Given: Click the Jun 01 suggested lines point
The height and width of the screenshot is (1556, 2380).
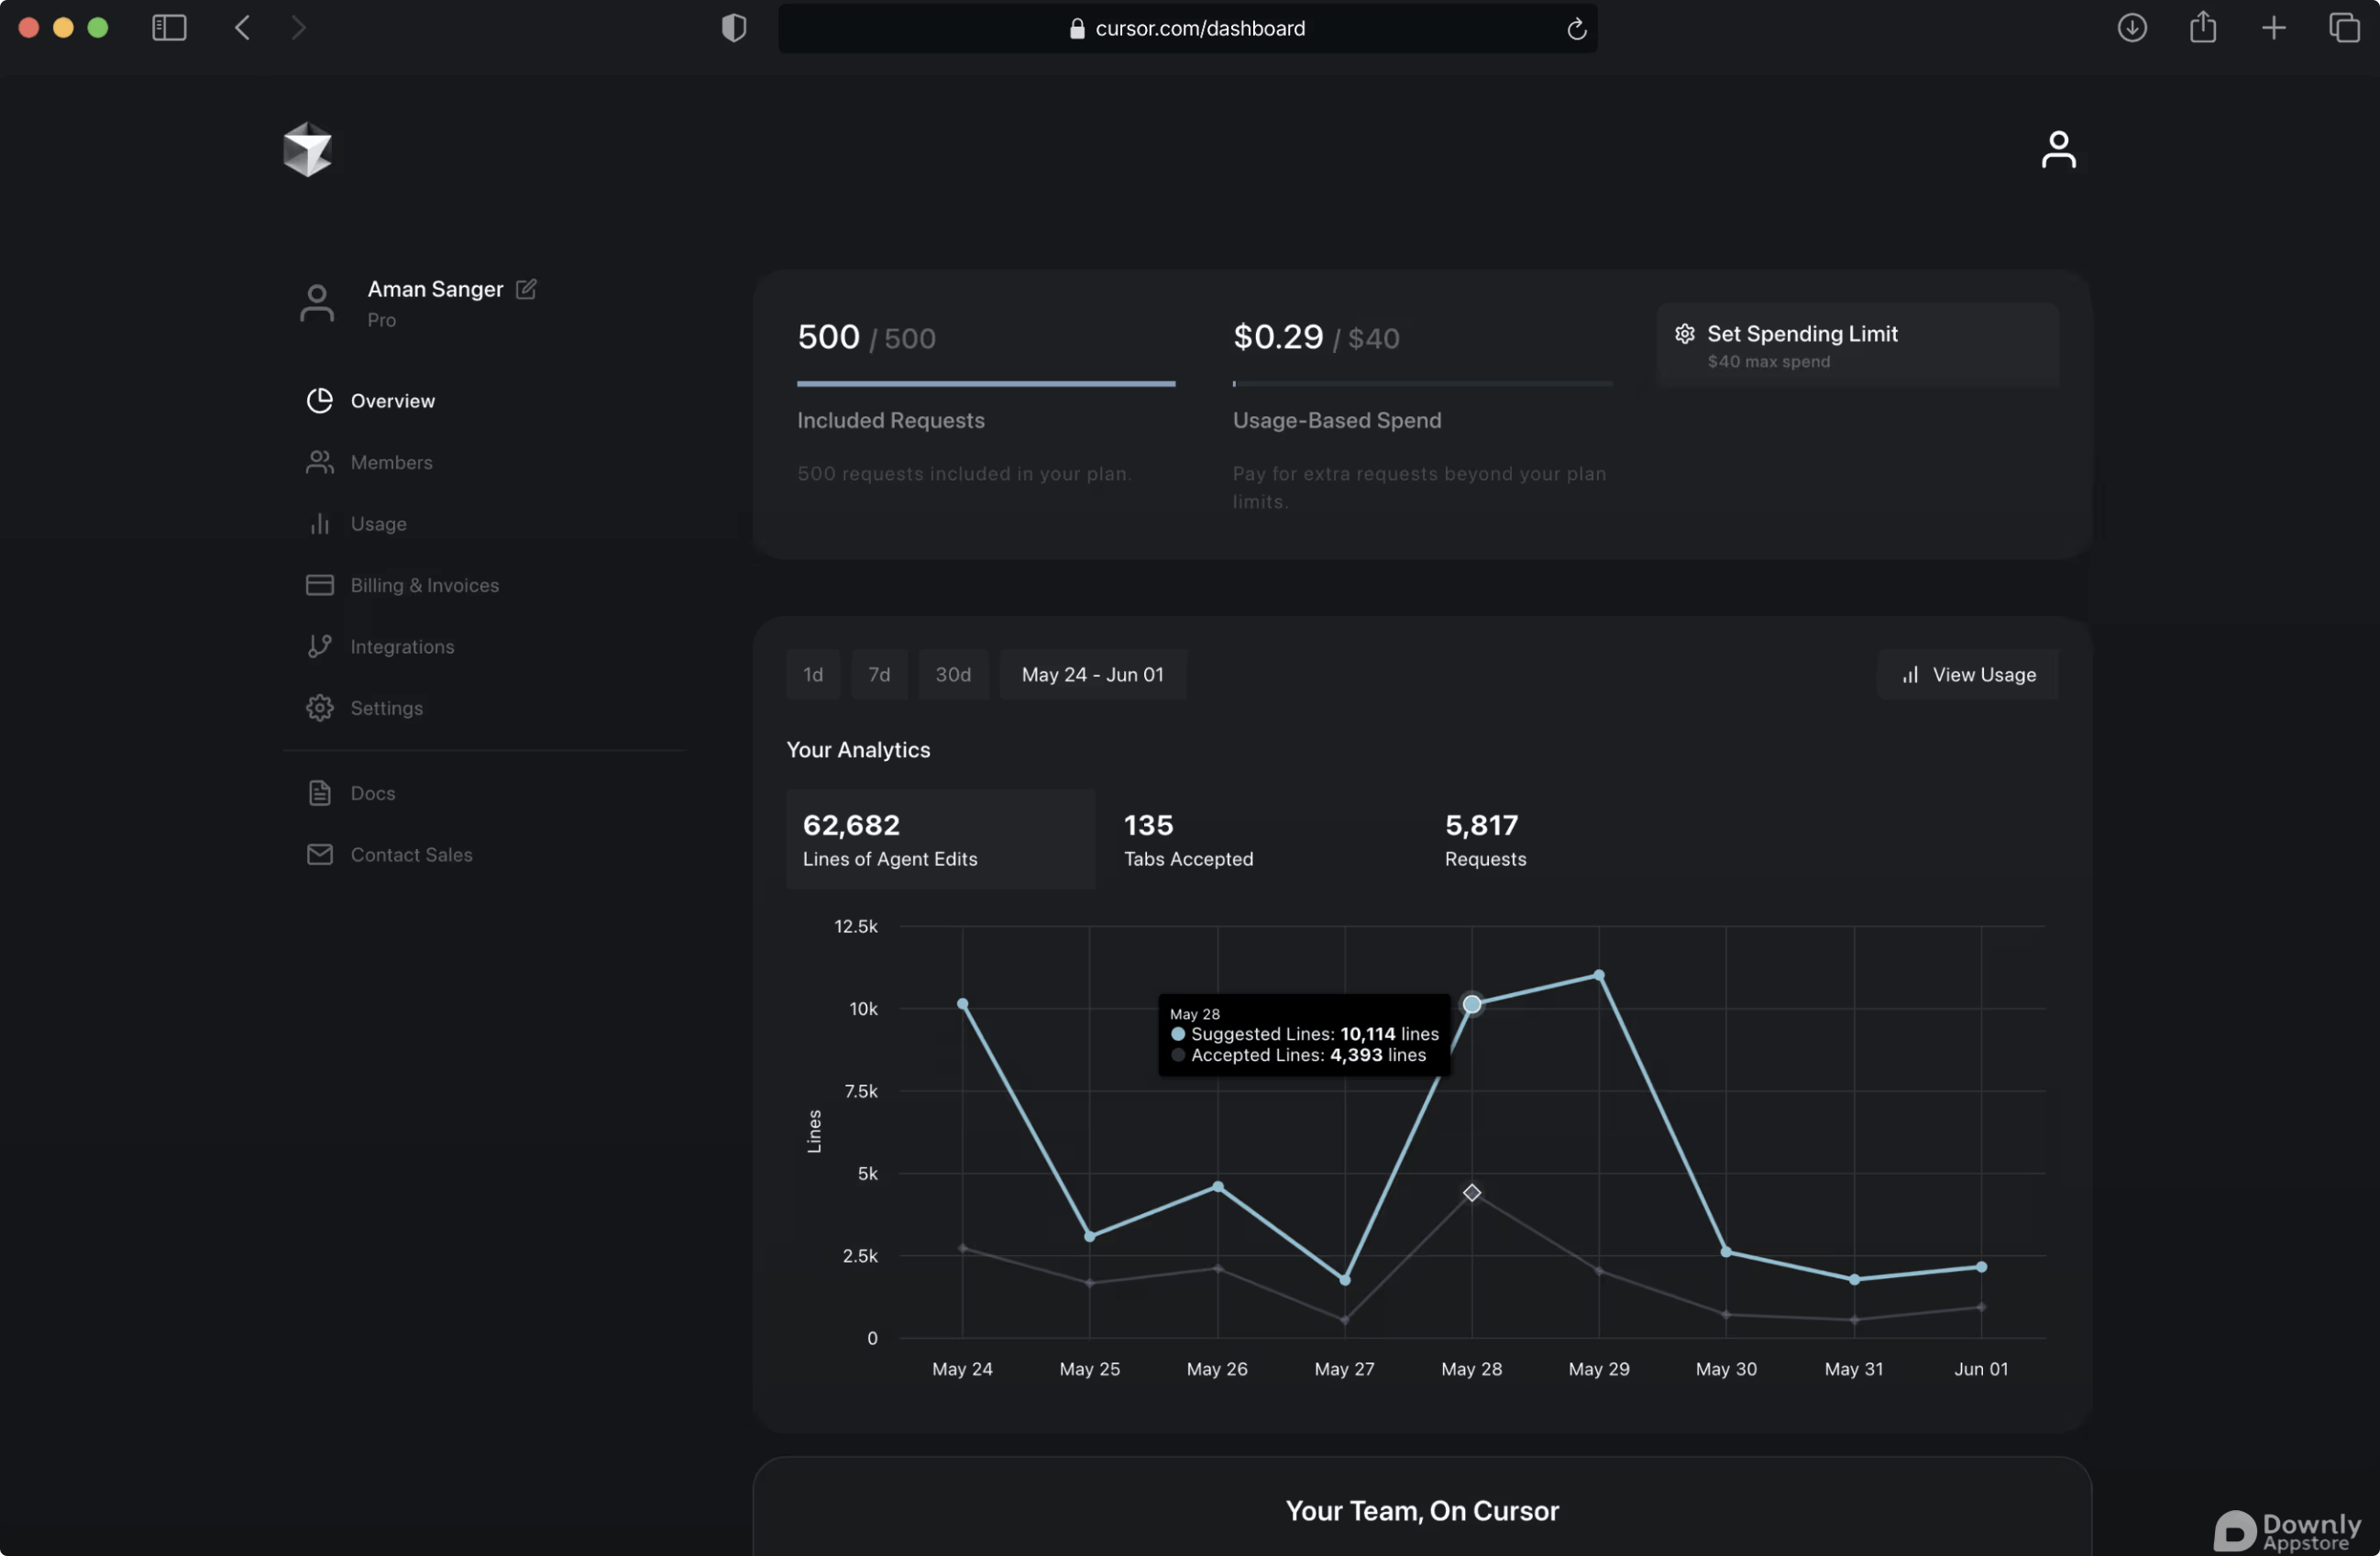Looking at the screenshot, I should pos(1981,1268).
